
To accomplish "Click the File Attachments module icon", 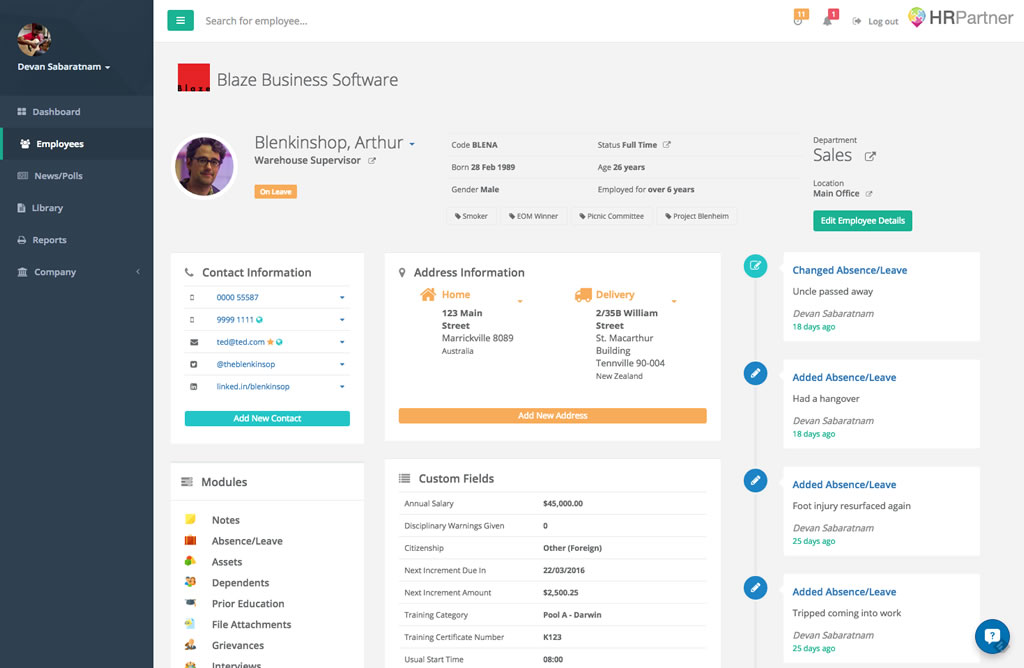I will click(190, 624).
